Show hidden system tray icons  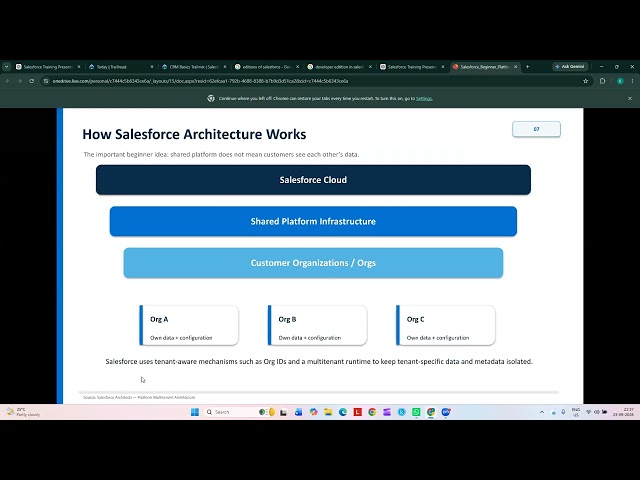542,412
